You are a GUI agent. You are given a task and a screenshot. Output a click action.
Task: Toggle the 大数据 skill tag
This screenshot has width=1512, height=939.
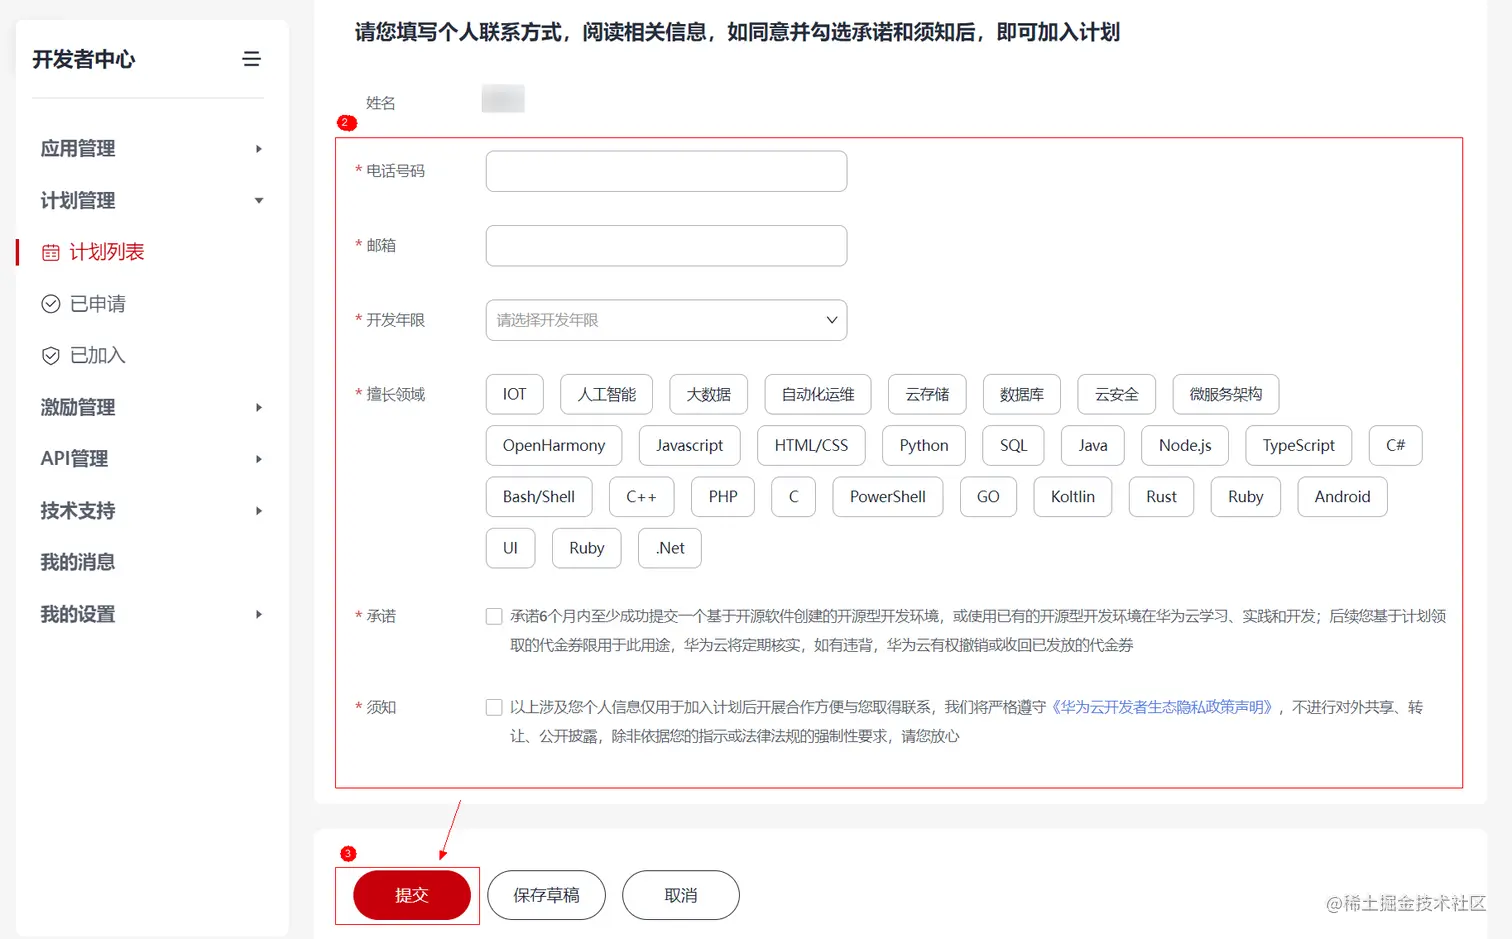(709, 394)
